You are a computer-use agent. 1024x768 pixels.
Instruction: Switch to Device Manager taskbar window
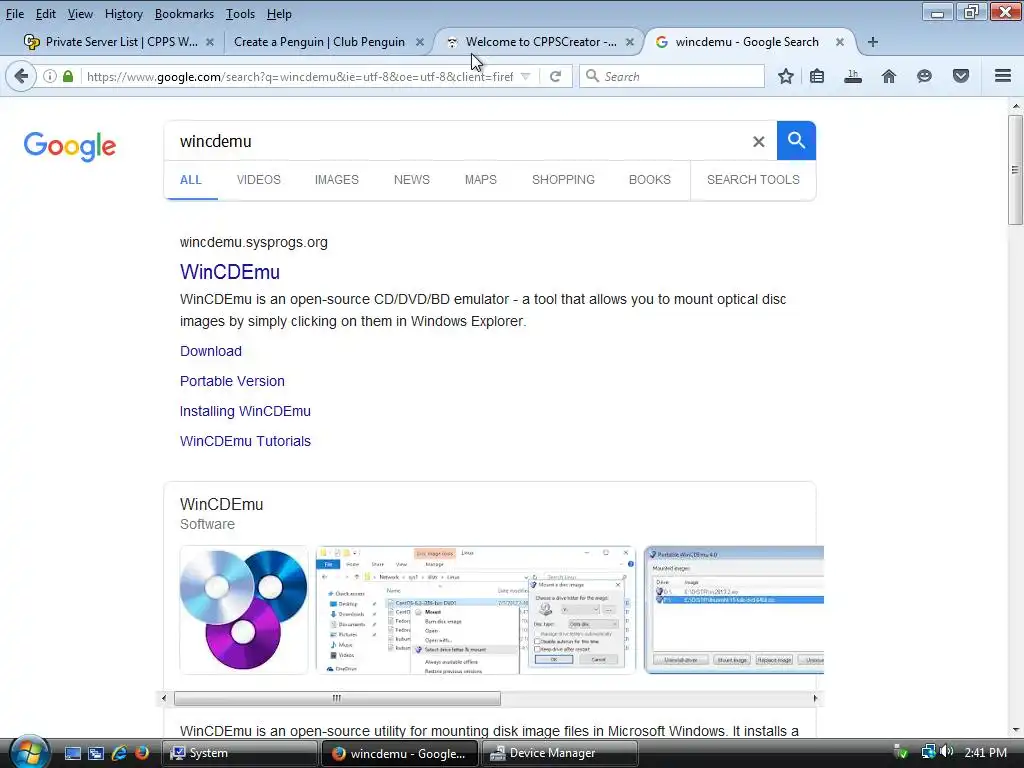pyautogui.click(x=558, y=753)
